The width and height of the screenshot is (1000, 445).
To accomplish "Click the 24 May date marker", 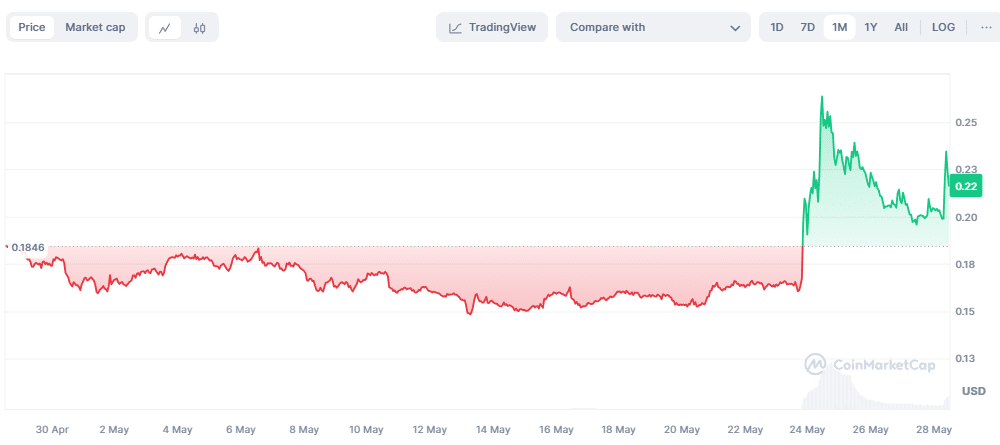I will (x=808, y=429).
